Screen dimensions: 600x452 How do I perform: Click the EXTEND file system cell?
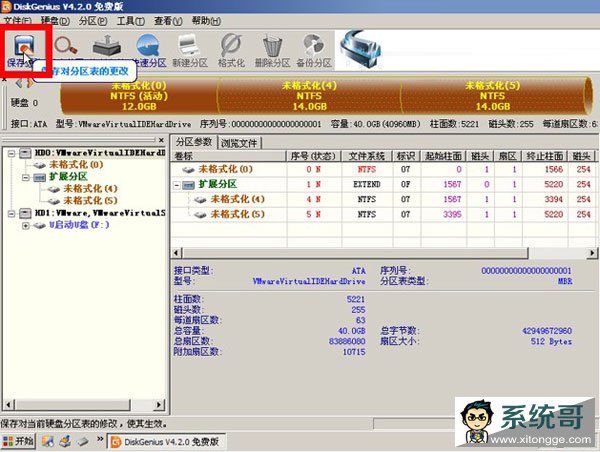pos(367,184)
